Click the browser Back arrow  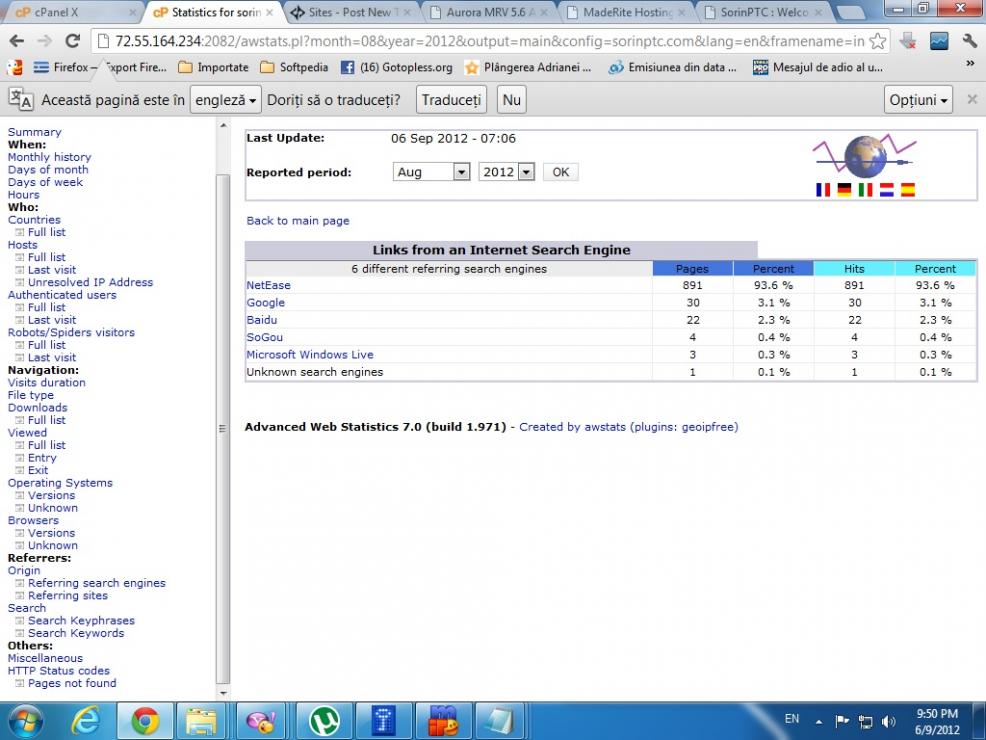coord(17,41)
